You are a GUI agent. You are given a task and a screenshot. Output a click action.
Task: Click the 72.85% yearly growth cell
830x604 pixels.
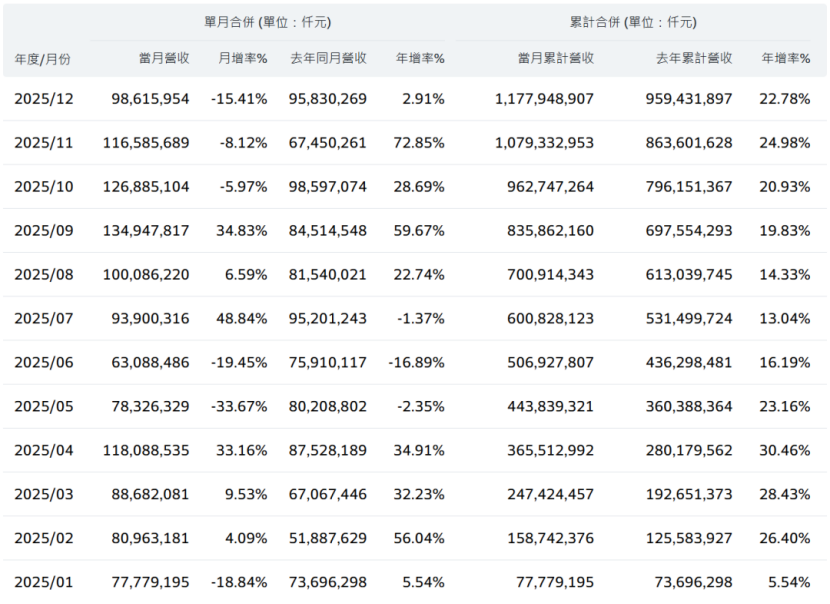420,143
